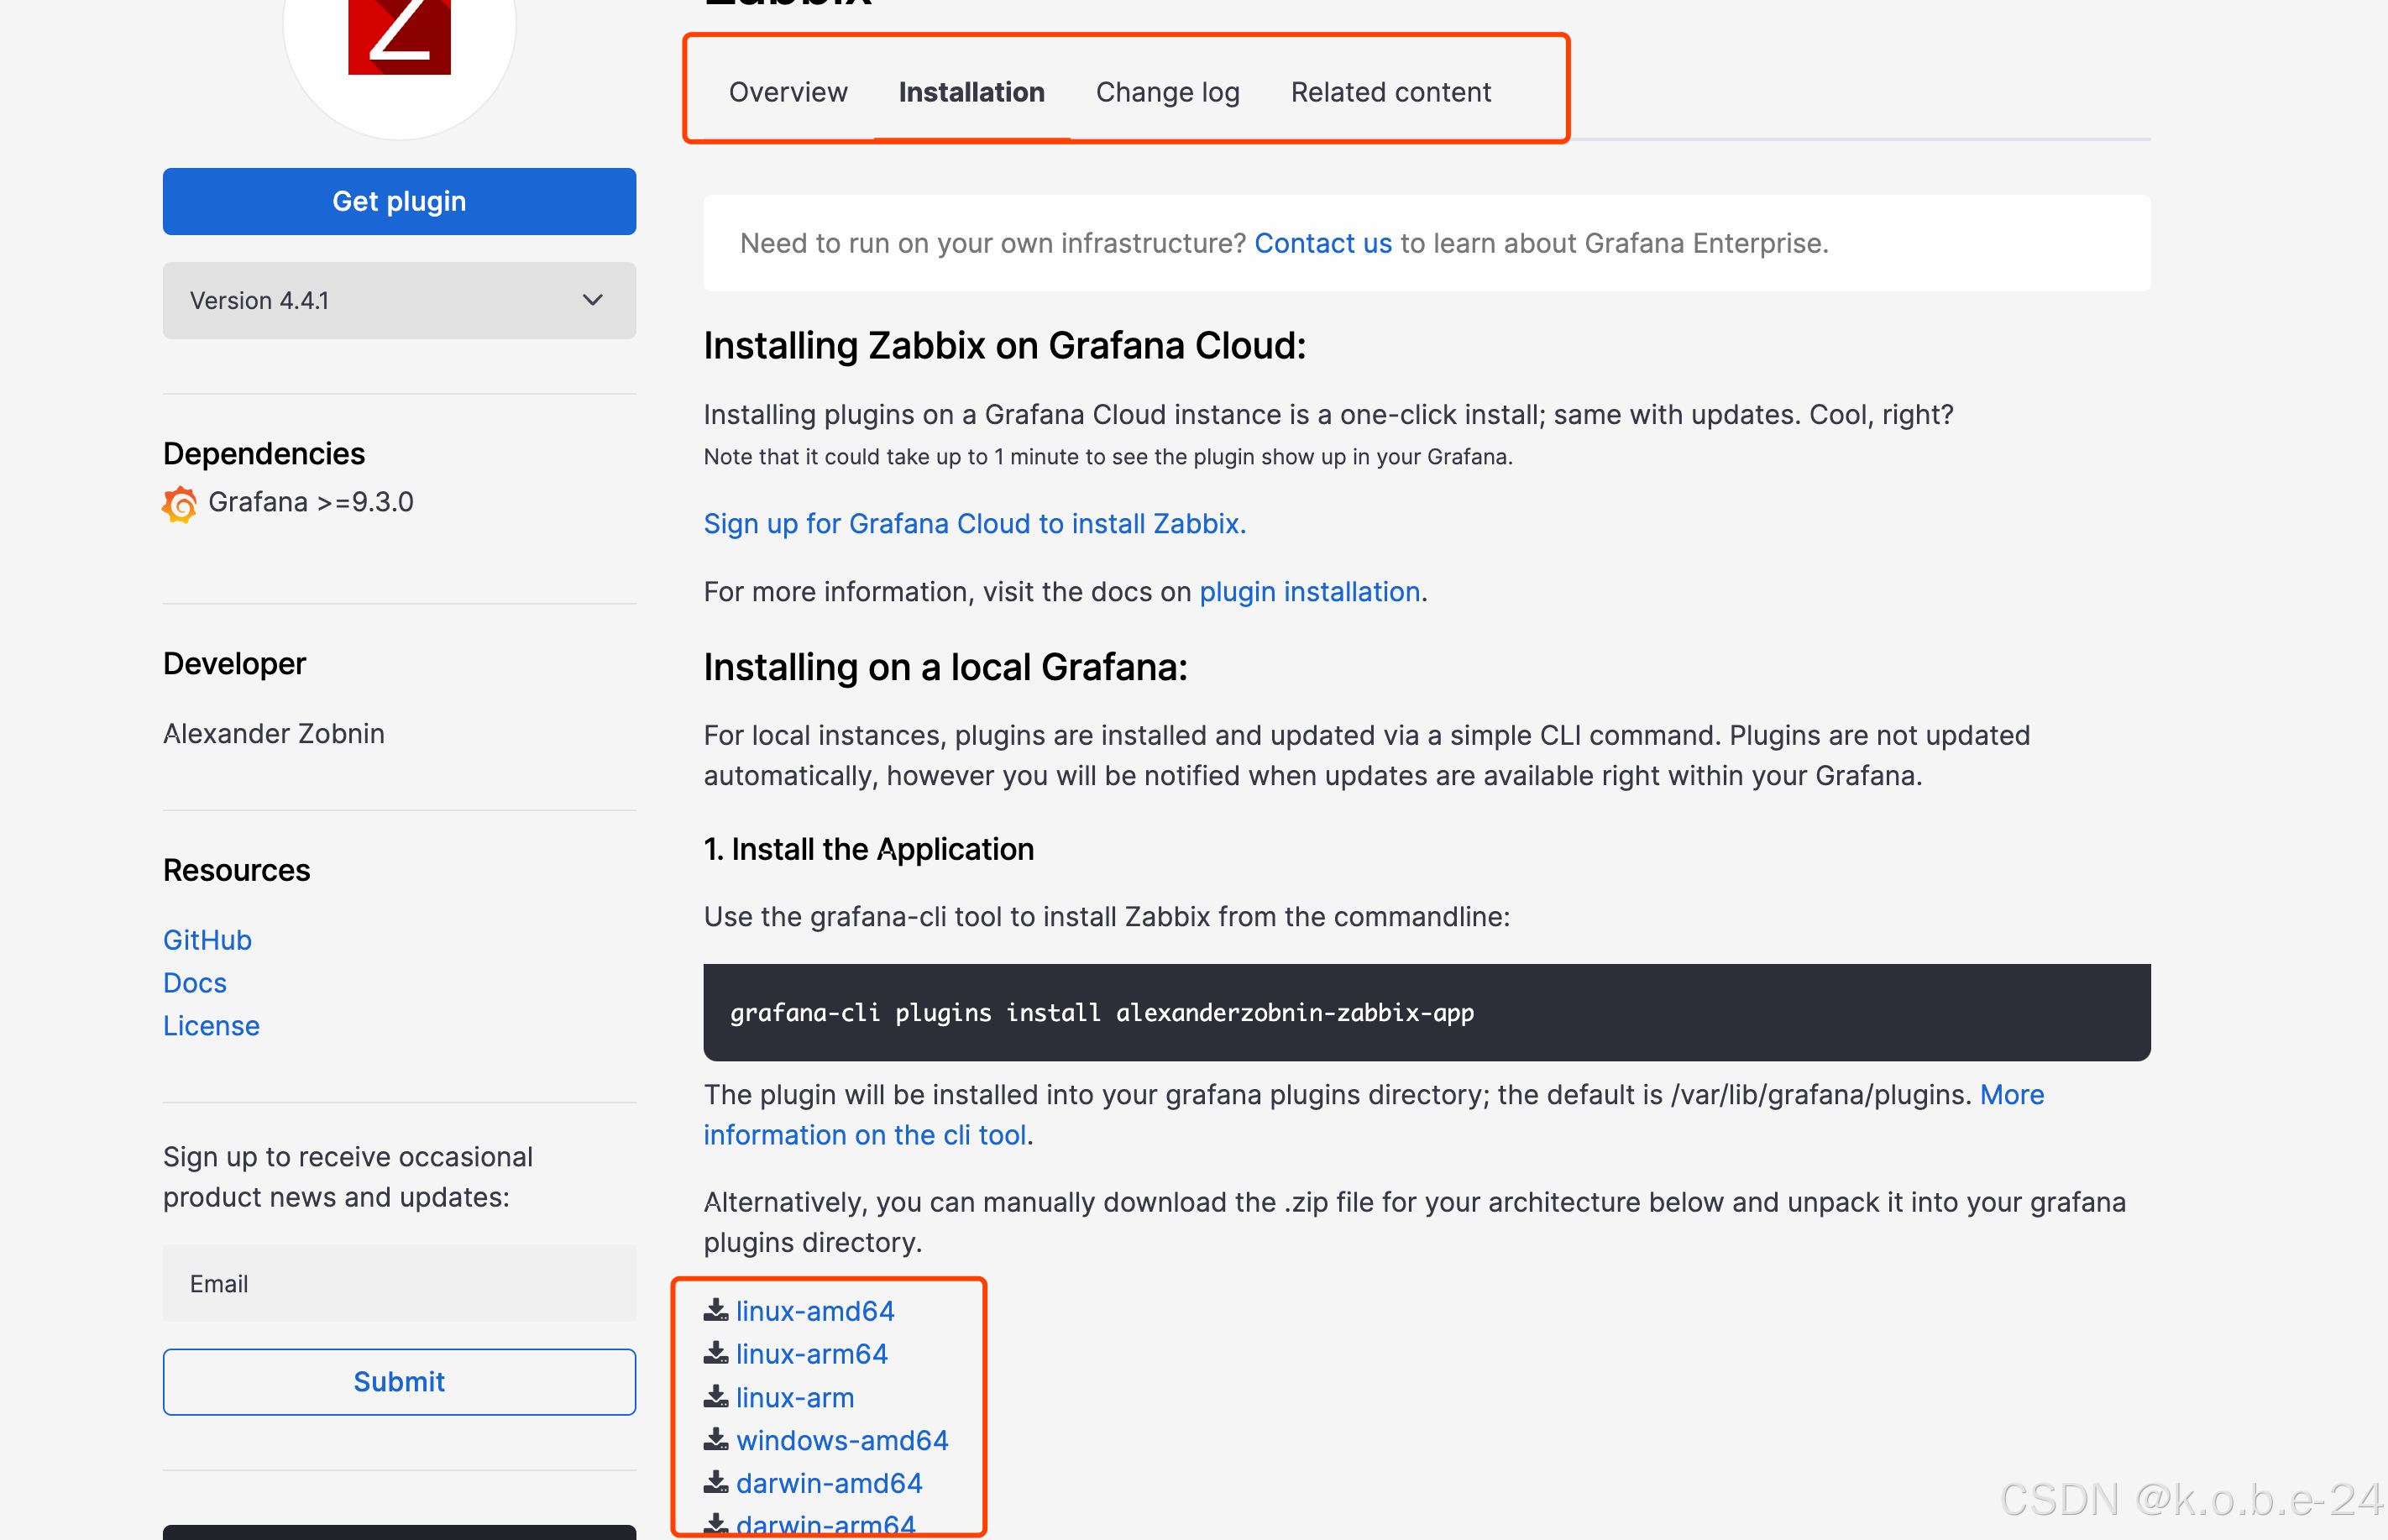Download the linux-arm64 zip link
Viewport: 2388px width, 1540px height.
(x=812, y=1353)
